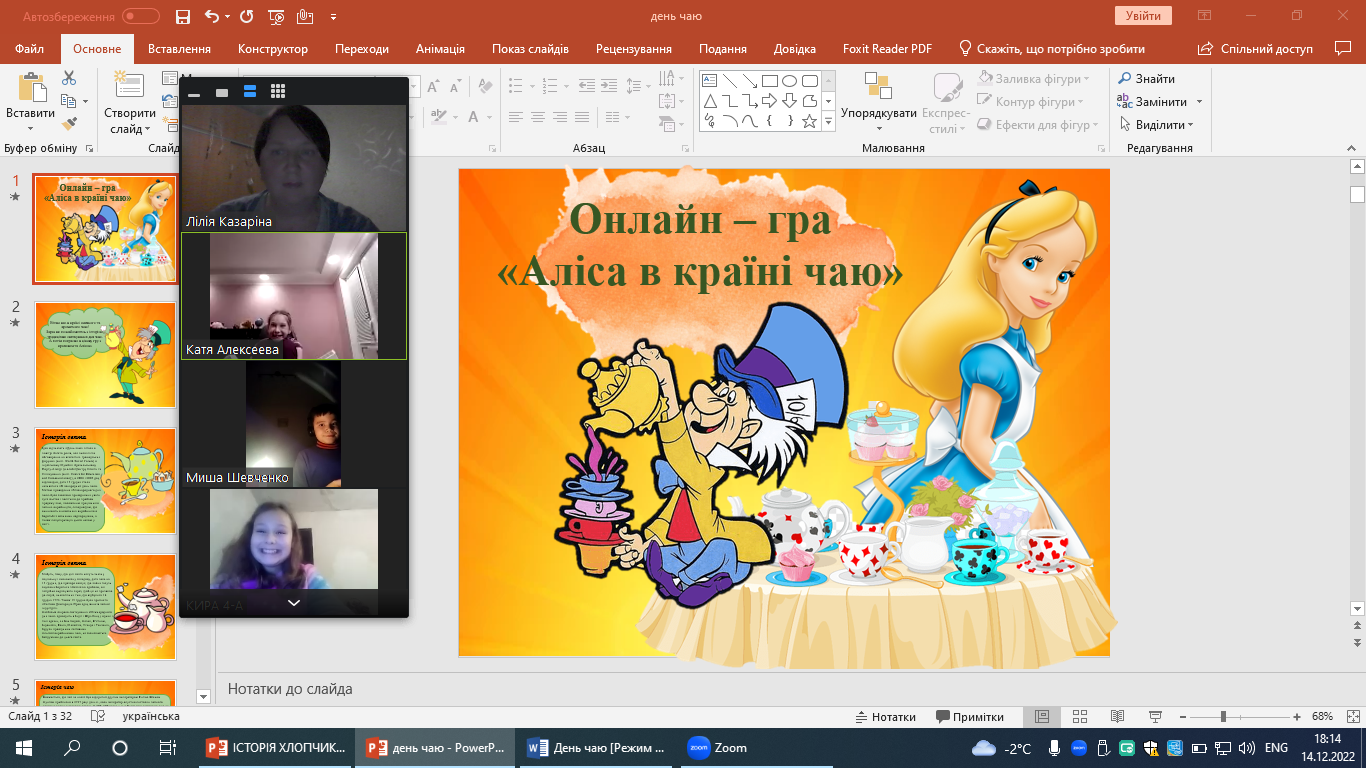Select the right arrow block shape
The height and width of the screenshot is (768, 1366).
pyautogui.click(x=769, y=101)
